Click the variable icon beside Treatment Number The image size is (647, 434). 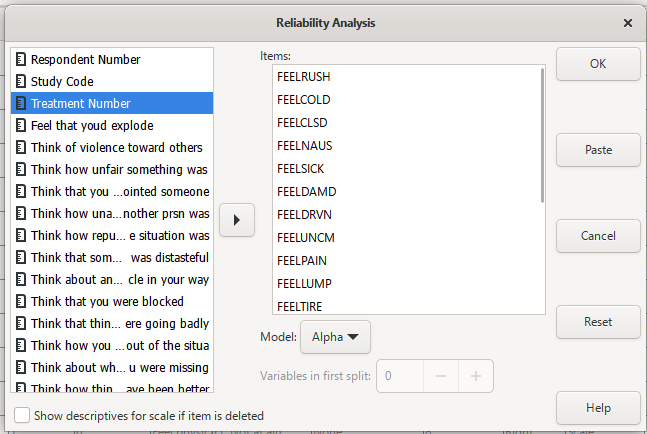click(21, 103)
